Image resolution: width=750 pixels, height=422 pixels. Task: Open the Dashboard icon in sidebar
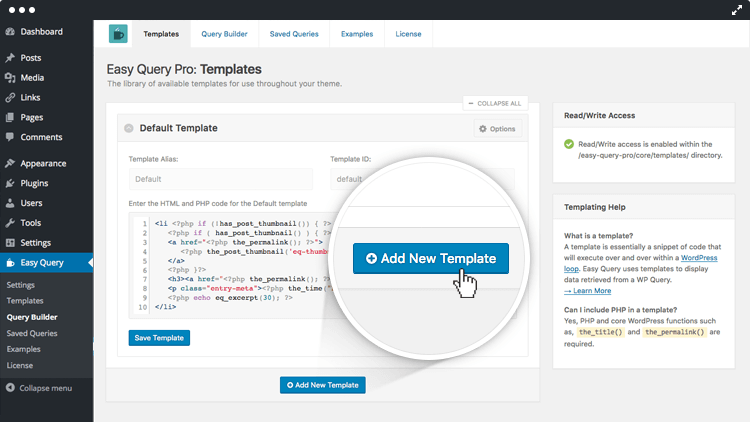pyautogui.click(x=10, y=32)
